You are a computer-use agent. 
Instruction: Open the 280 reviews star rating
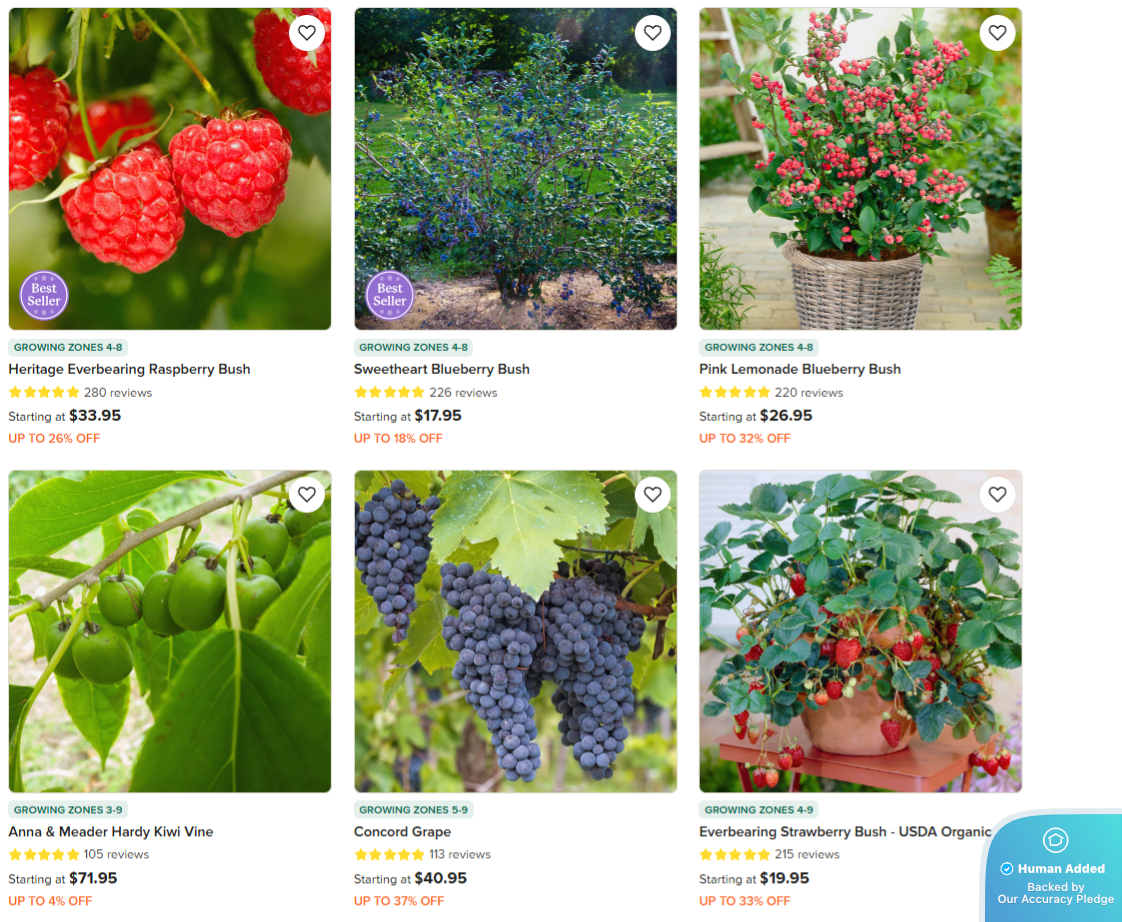[80, 392]
